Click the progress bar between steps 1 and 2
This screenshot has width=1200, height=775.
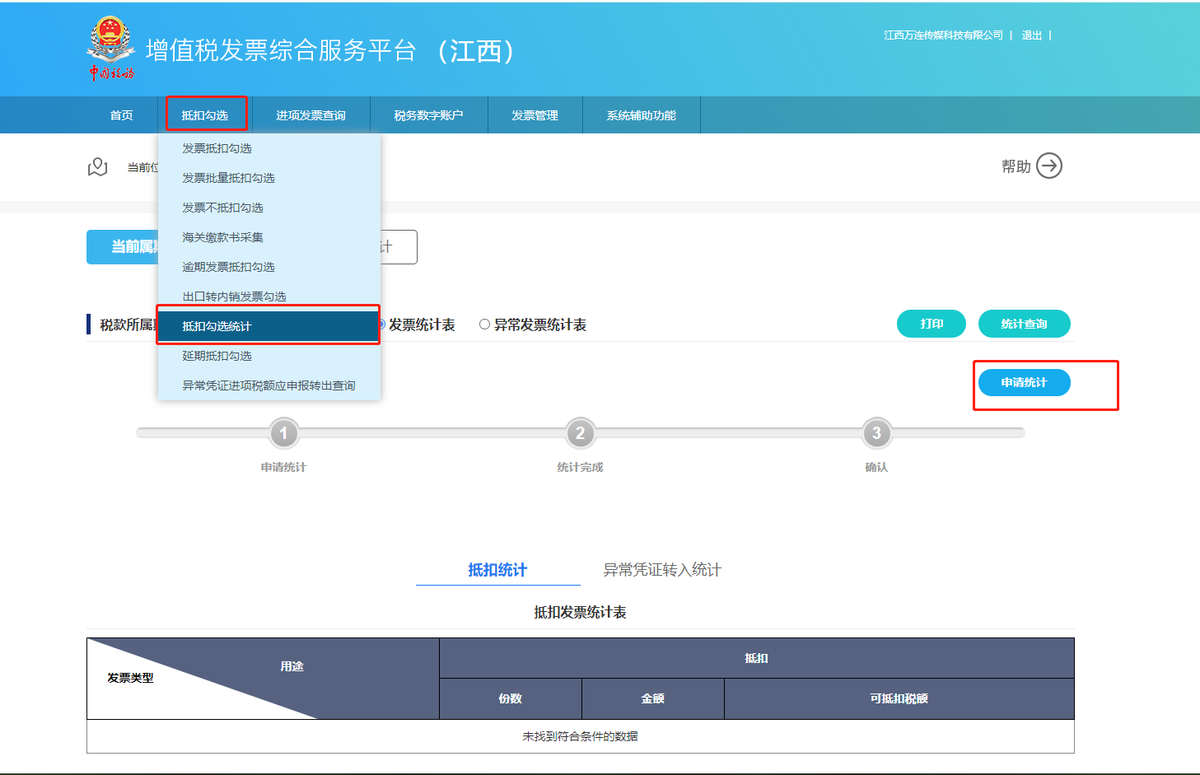pos(430,433)
